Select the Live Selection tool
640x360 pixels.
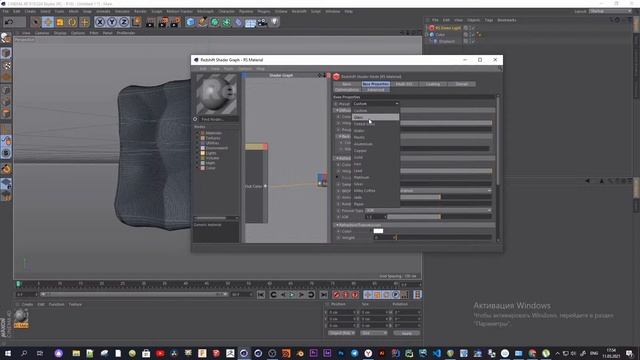[x=36, y=22]
